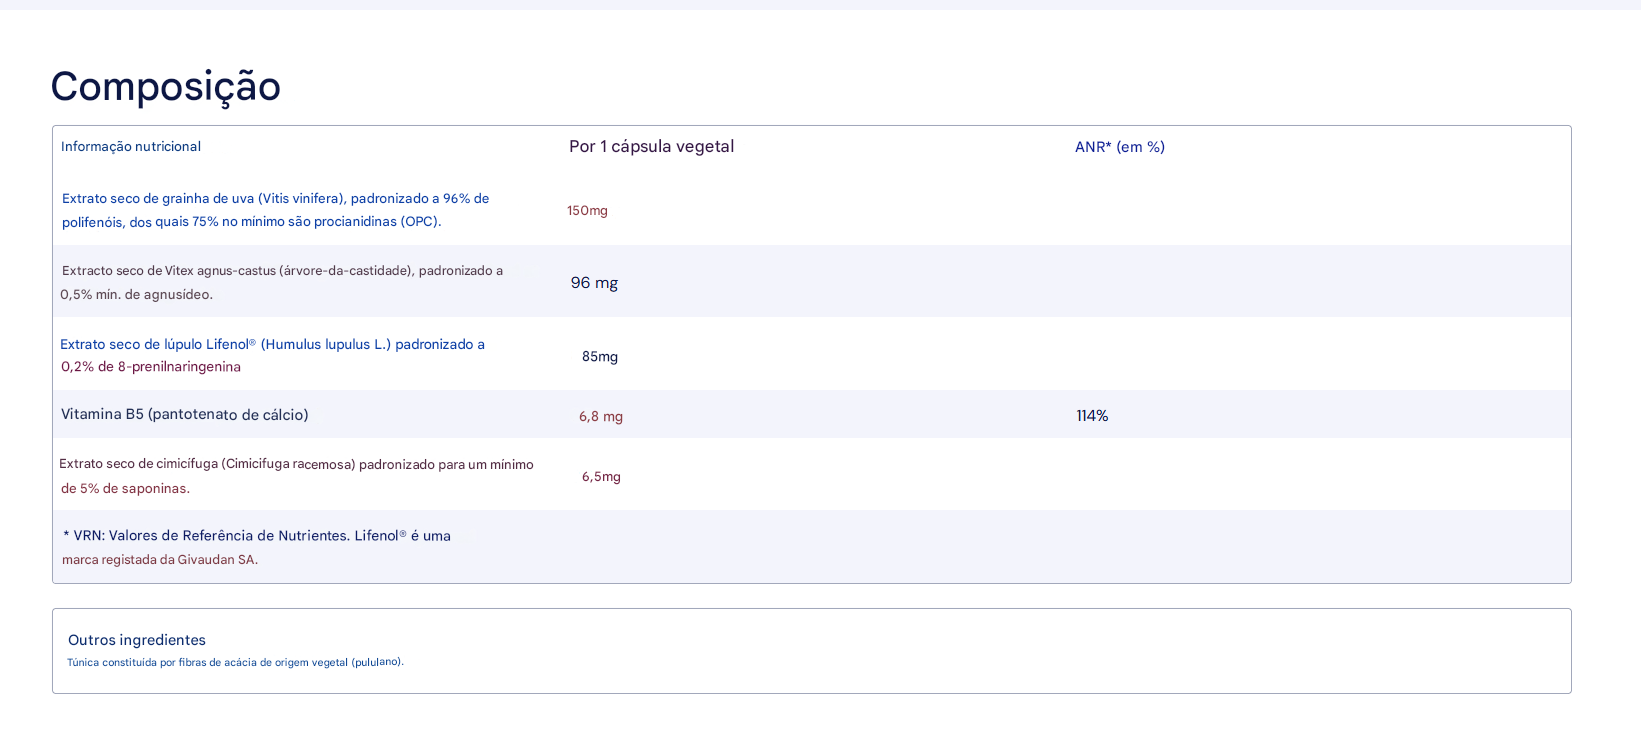Click the 150mg dosage value
This screenshot has height=753, width=1641.
coord(587,211)
